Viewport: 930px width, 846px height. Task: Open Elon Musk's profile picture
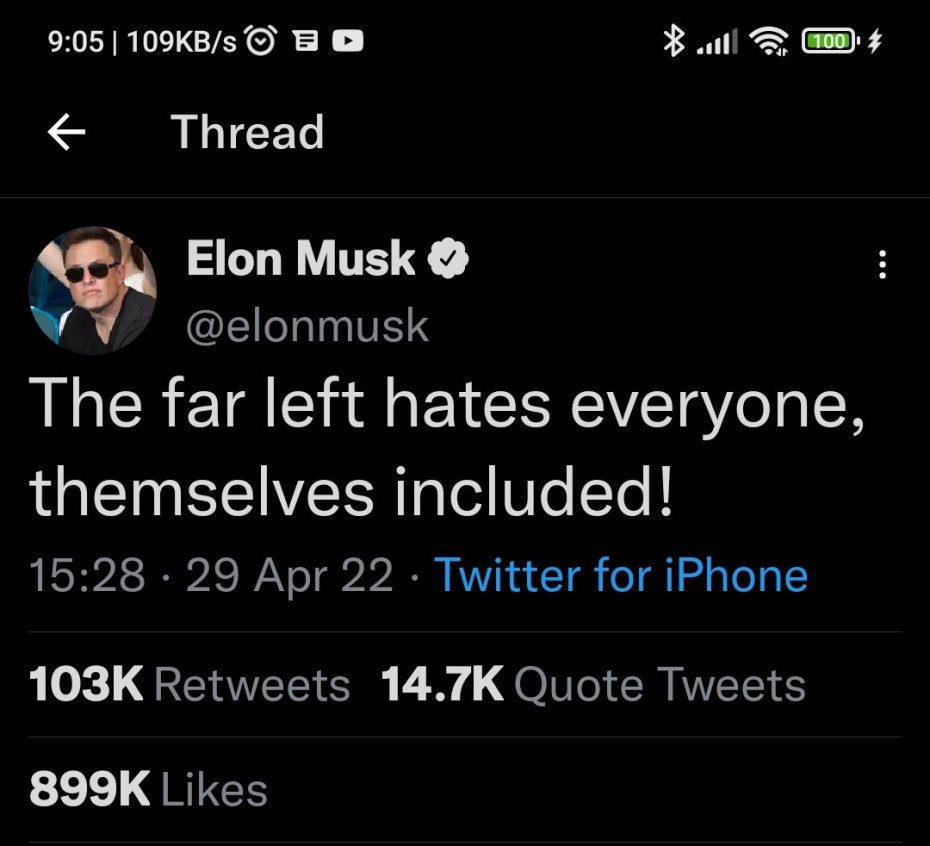tap(93, 290)
